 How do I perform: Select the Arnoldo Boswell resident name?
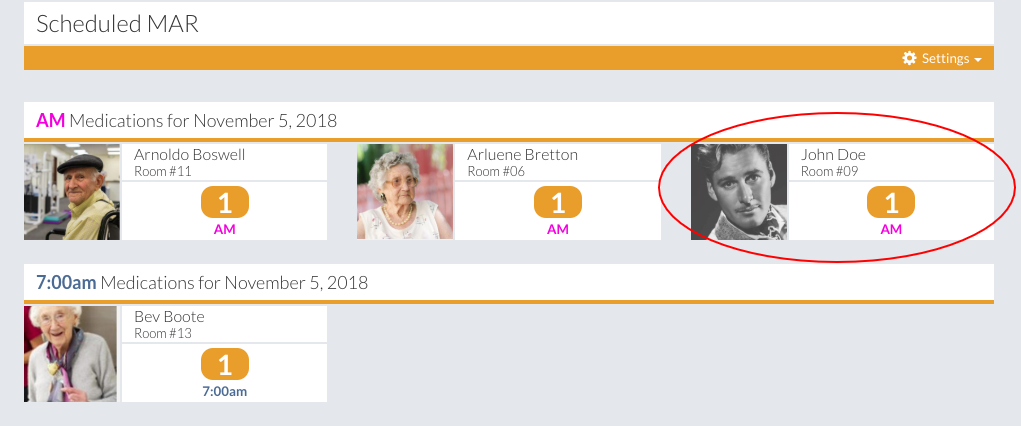tap(190, 155)
